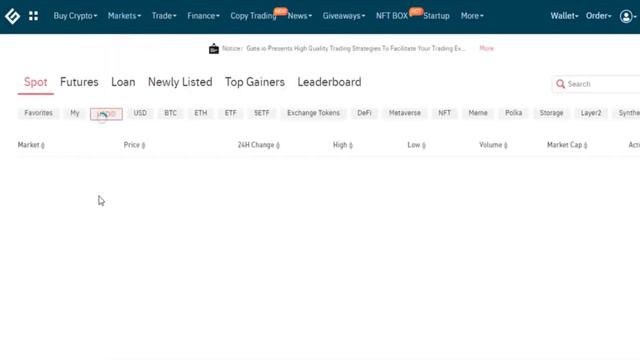Switch to the Spot tab
The image size is (640, 360).
click(36, 82)
